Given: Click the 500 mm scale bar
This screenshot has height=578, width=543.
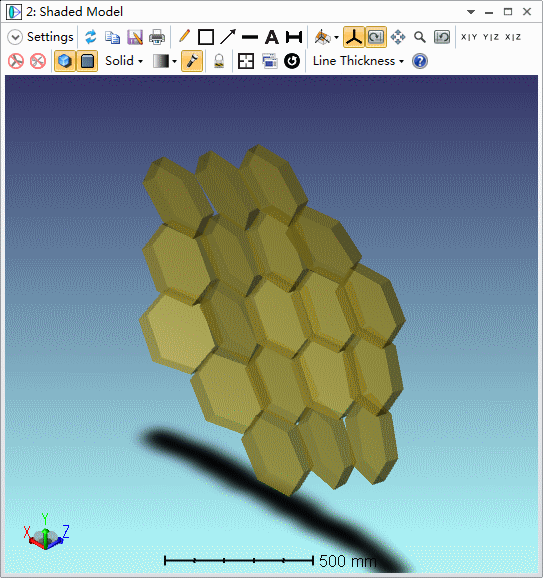Looking at the screenshot, I should (271, 561).
